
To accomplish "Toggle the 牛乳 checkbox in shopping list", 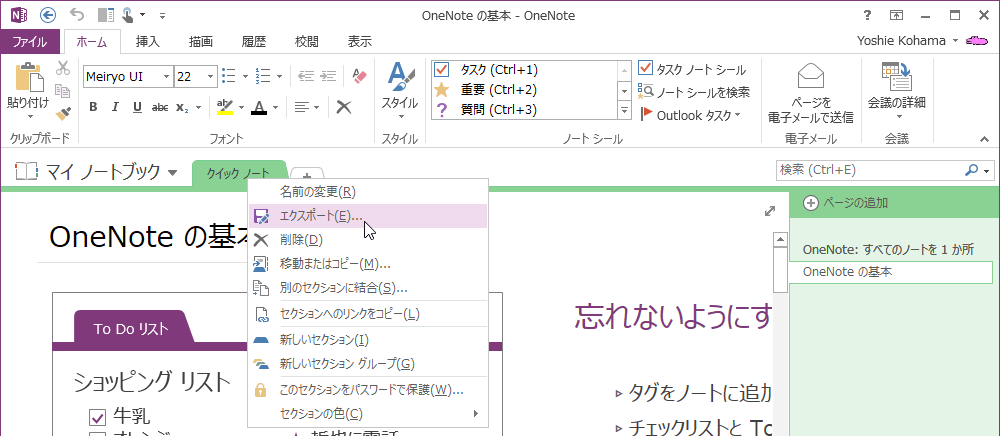I will 98,418.
